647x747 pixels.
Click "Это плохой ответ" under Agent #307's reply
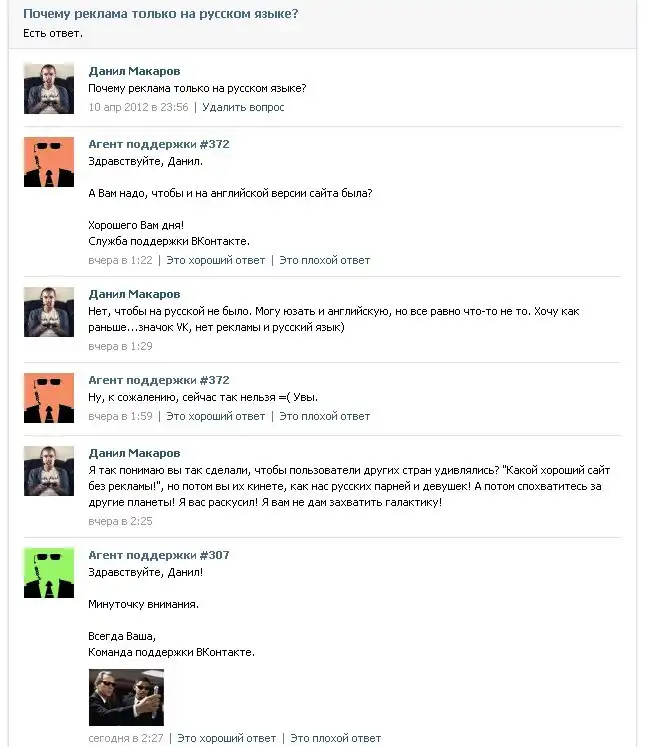click(335, 739)
